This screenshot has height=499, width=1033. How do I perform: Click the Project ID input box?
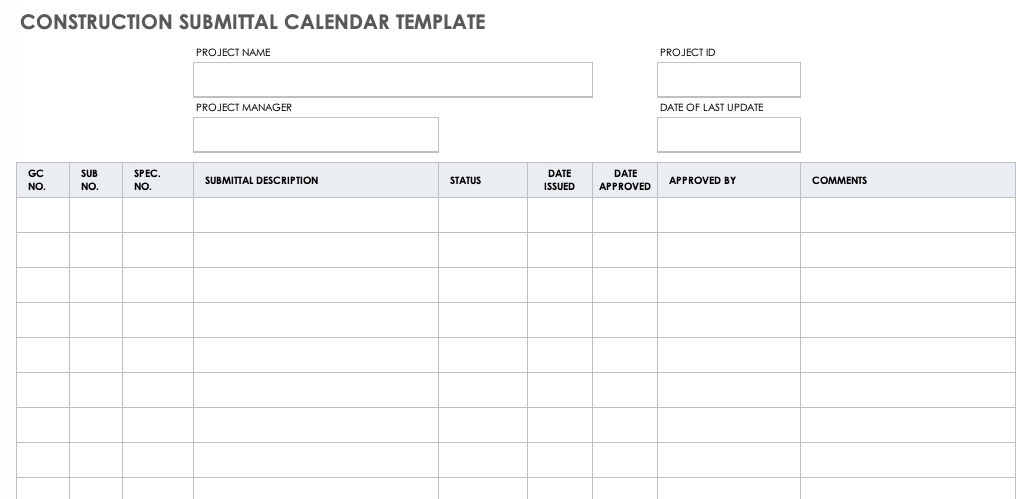tap(728, 80)
